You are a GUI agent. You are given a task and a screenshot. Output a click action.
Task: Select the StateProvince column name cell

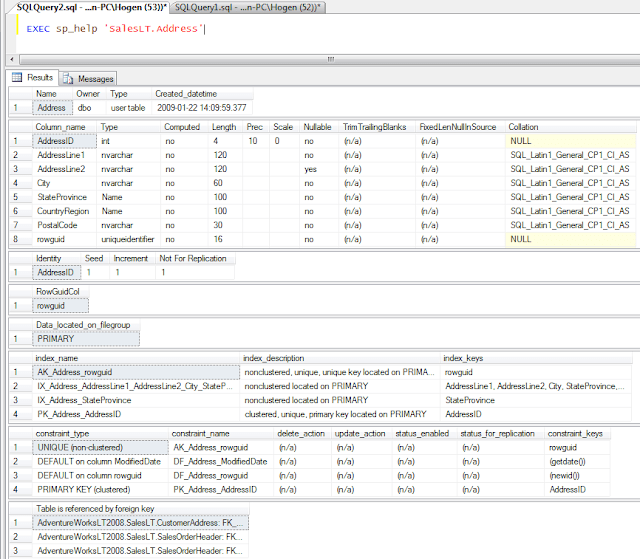click(64, 197)
